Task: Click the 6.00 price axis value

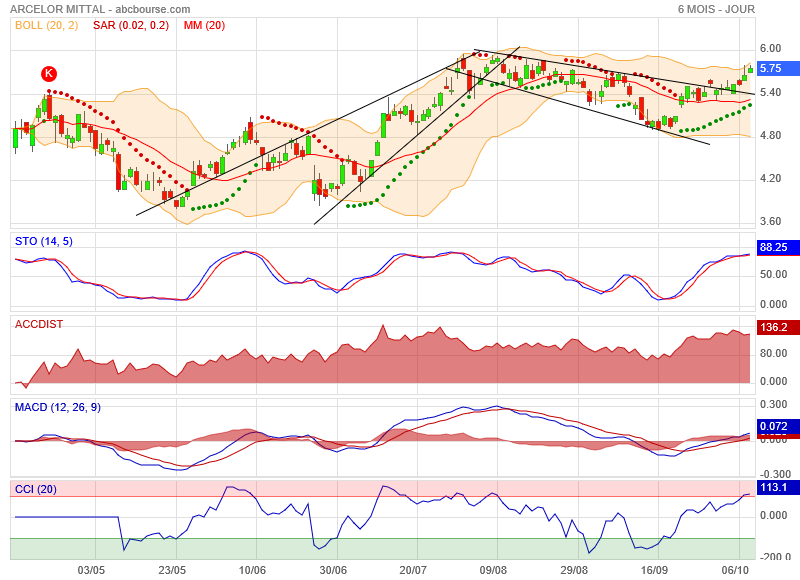Action: 770,48
